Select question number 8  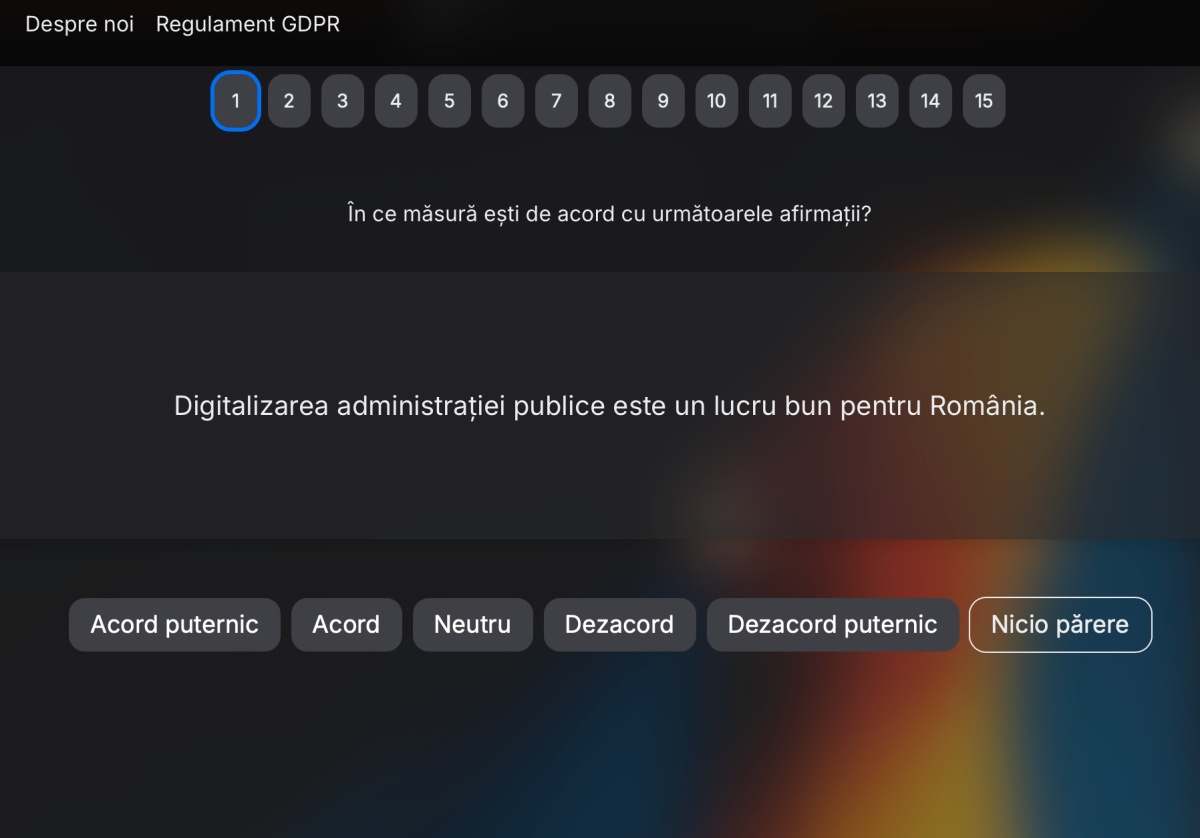coord(610,101)
